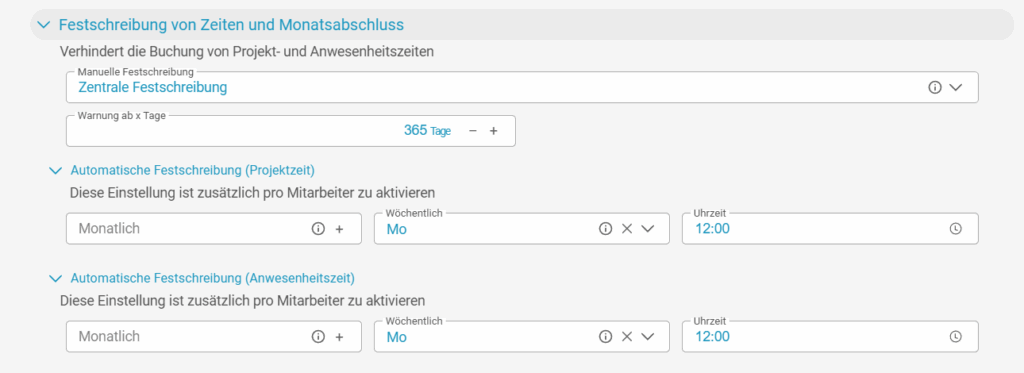Image resolution: width=1024 pixels, height=373 pixels.
Task: Add monthly entry with plus in Anwesenheitszeit
Action: [339, 336]
